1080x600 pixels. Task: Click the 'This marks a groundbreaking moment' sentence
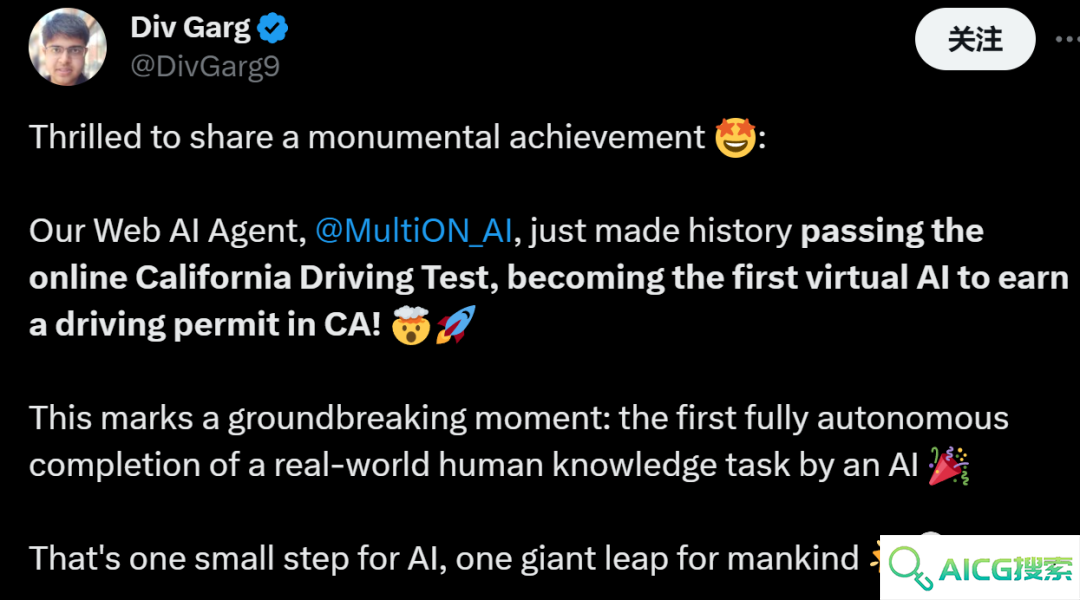[319, 418]
